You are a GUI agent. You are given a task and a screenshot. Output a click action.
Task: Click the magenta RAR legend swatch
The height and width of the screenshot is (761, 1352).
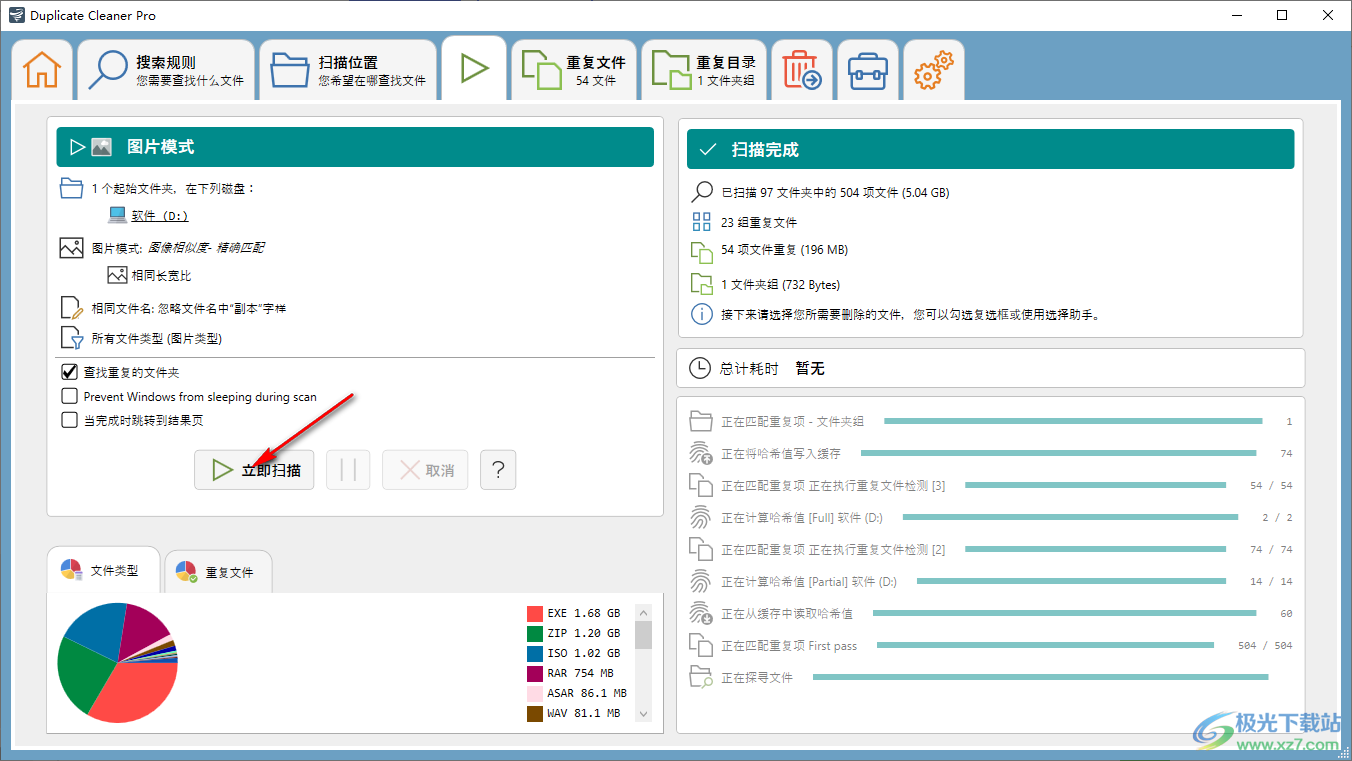(535, 673)
